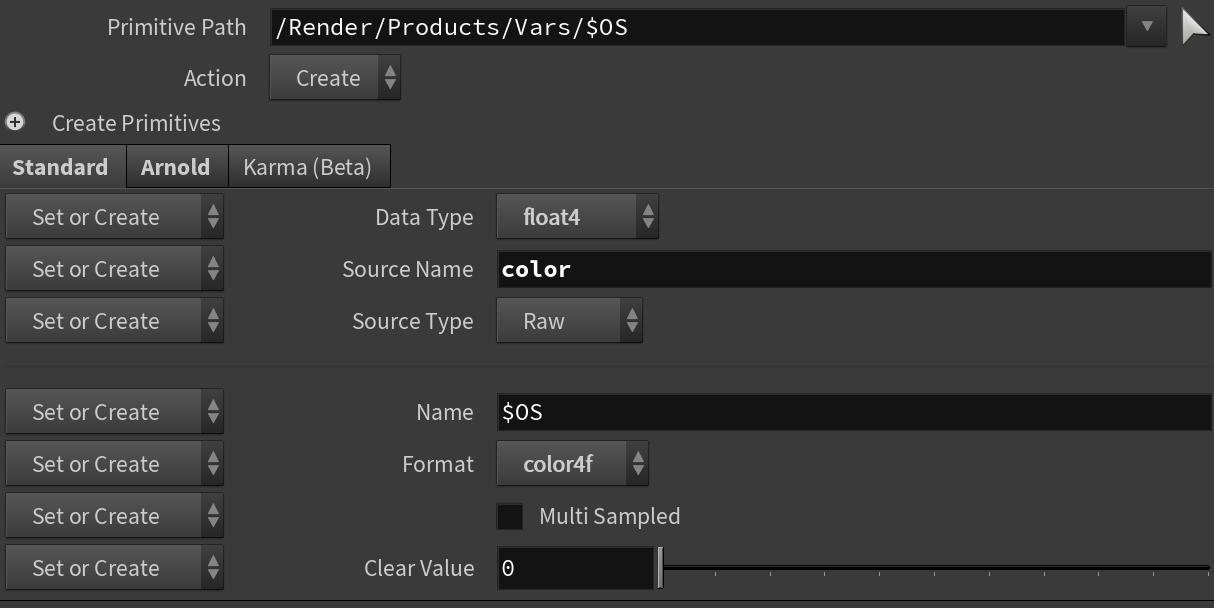Open Set or Create menu for Multi Sampled

(114, 516)
